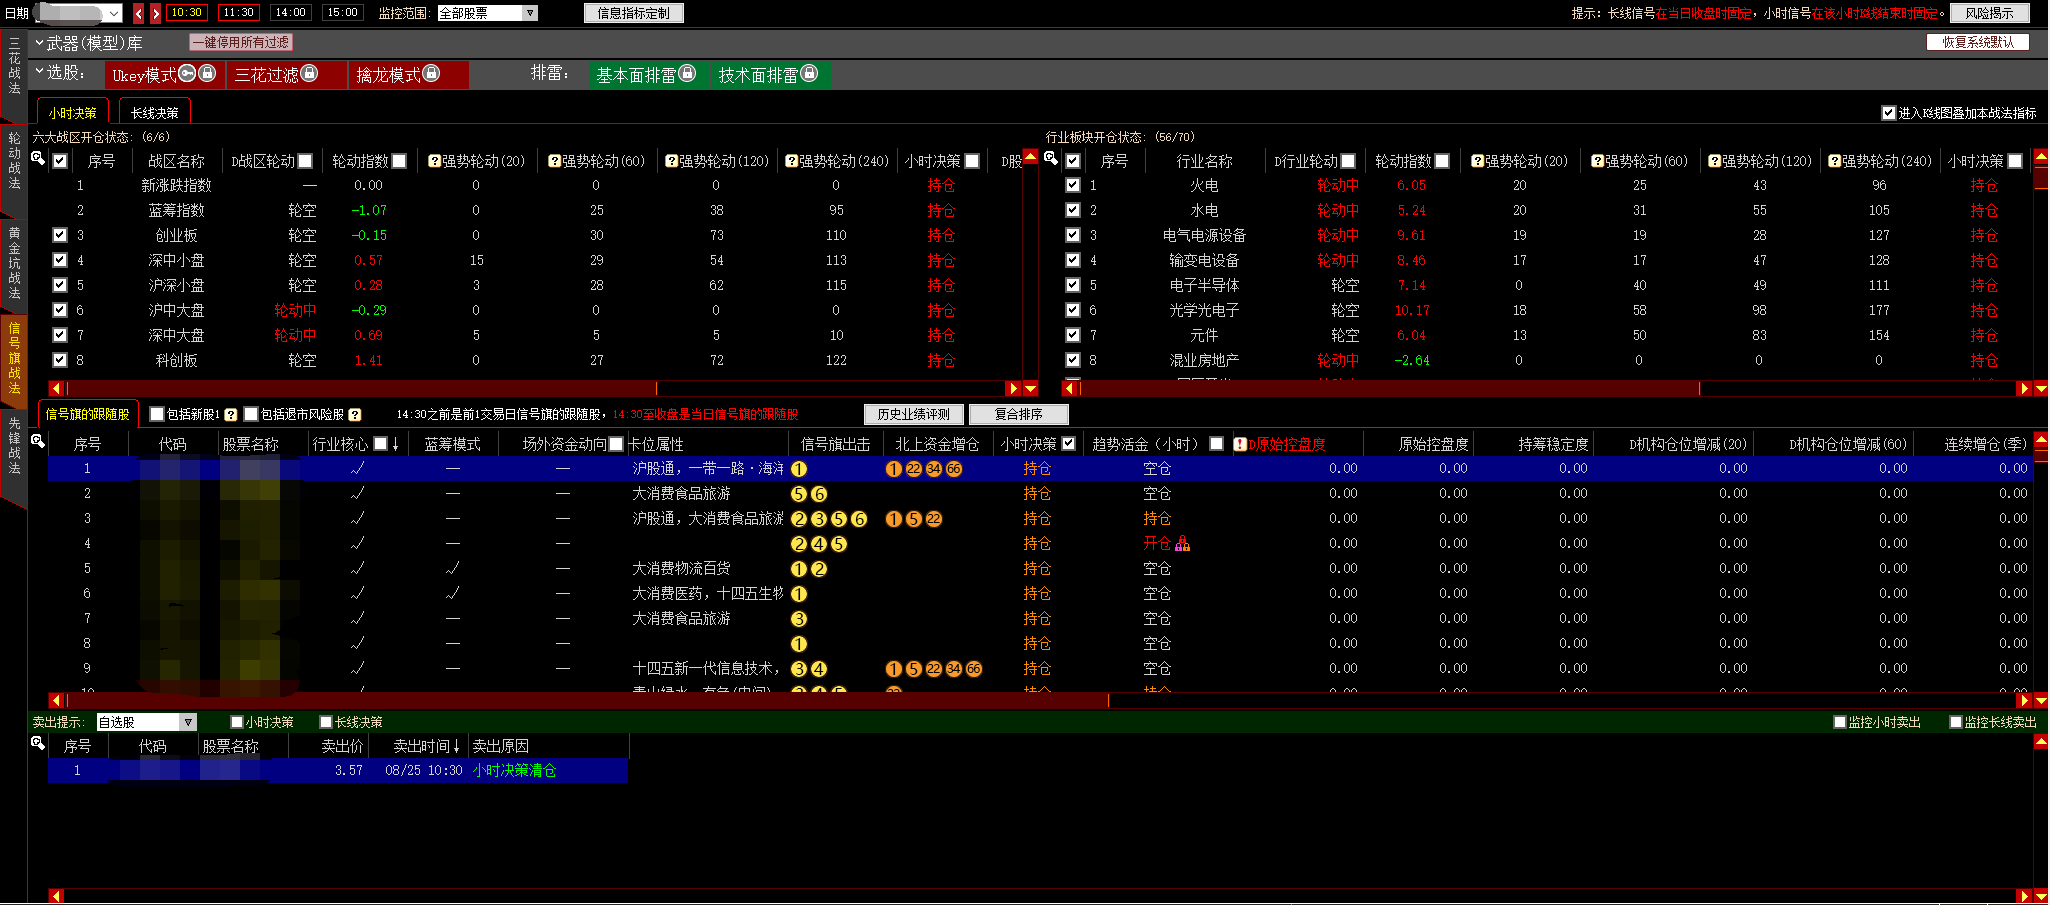Click the question icon next to 包括退市风险股
Image resolution: width=2050 pixels, height=905 pixels.
[x=354, y=415]
